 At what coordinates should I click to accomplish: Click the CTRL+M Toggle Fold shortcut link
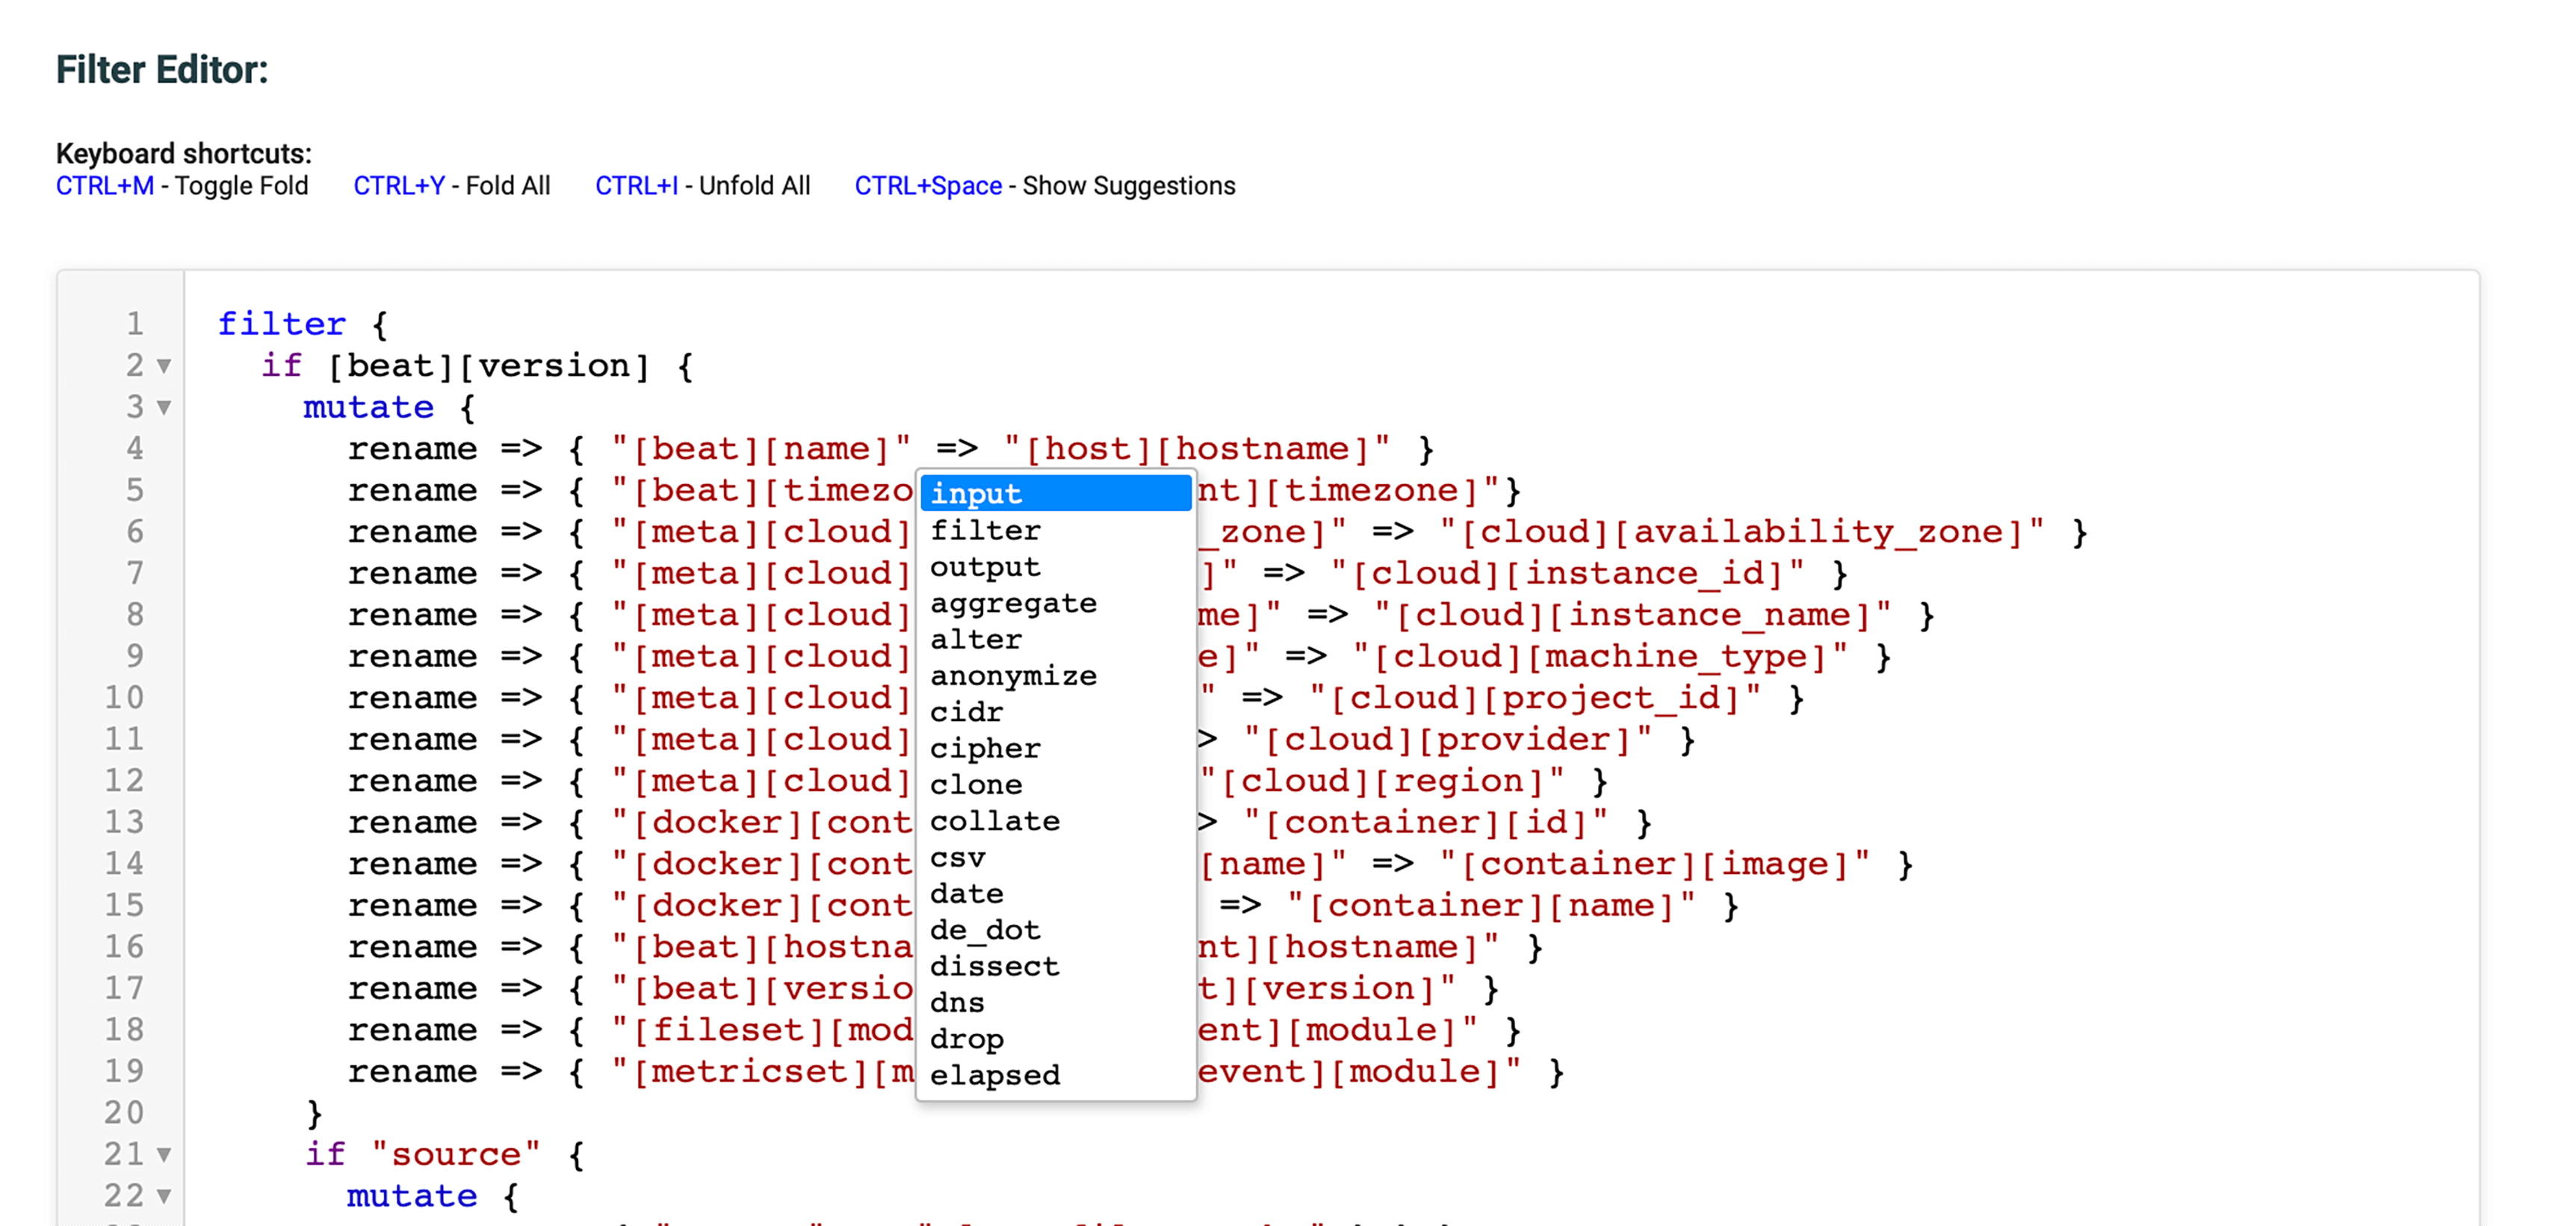point(105,185)
